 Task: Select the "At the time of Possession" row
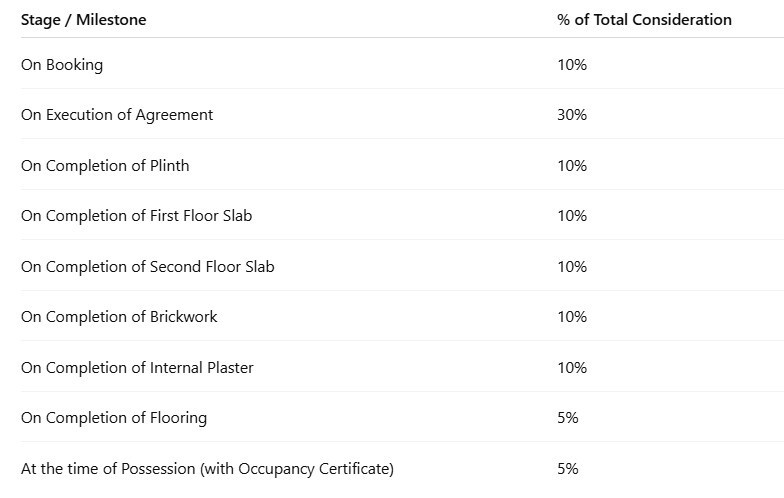point(207,469)
